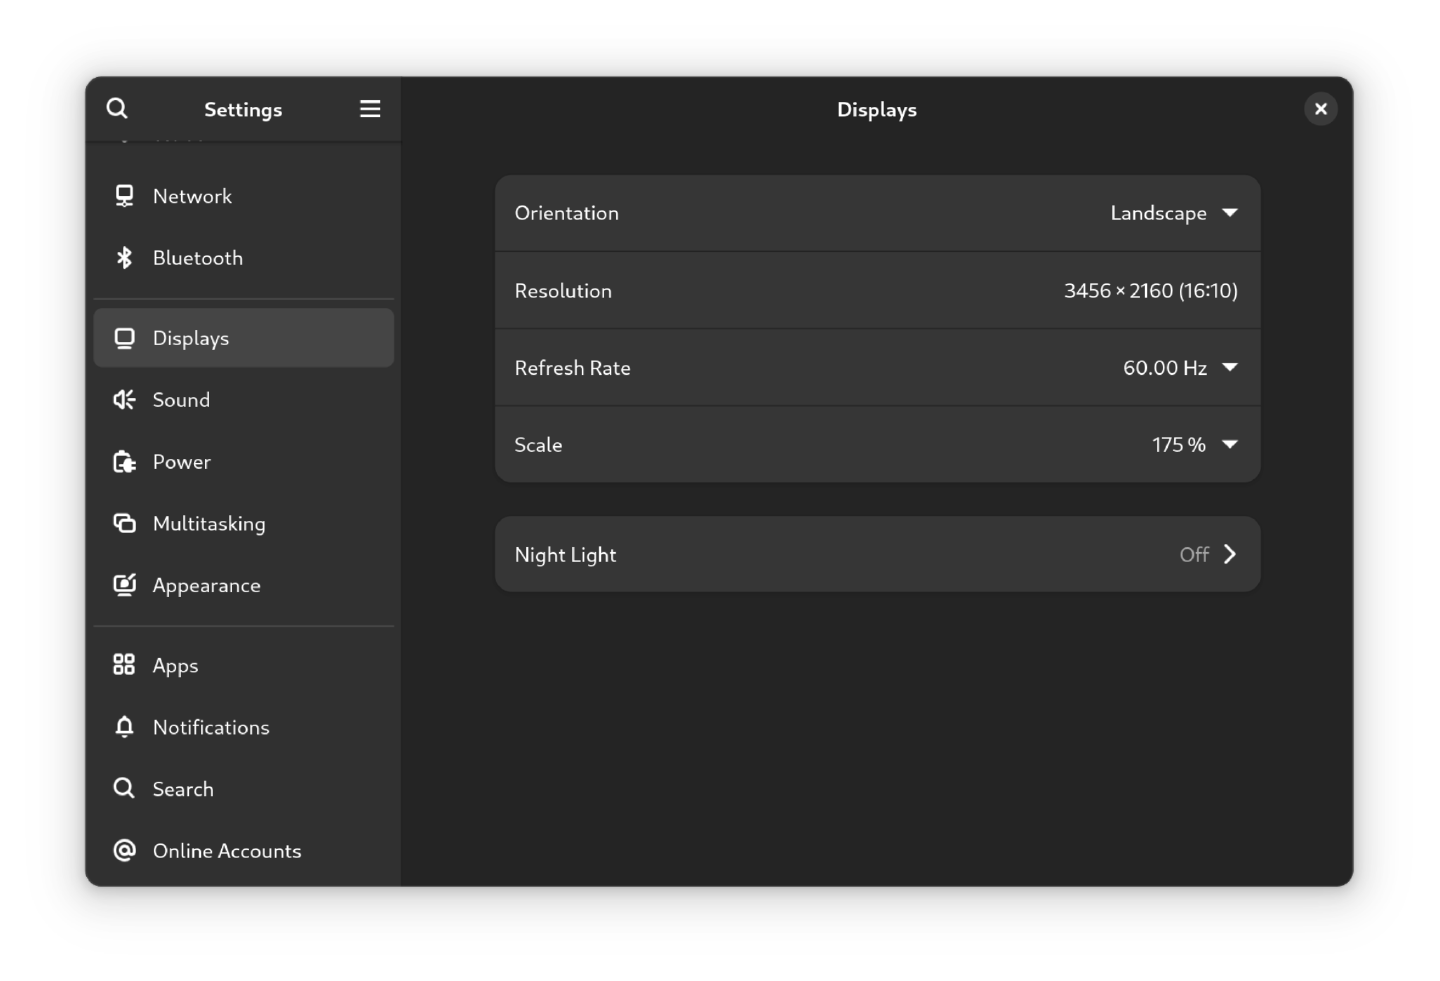Click the Bluetooth icon in sidebar
The image size is (1440, 981).
[124, 258]
